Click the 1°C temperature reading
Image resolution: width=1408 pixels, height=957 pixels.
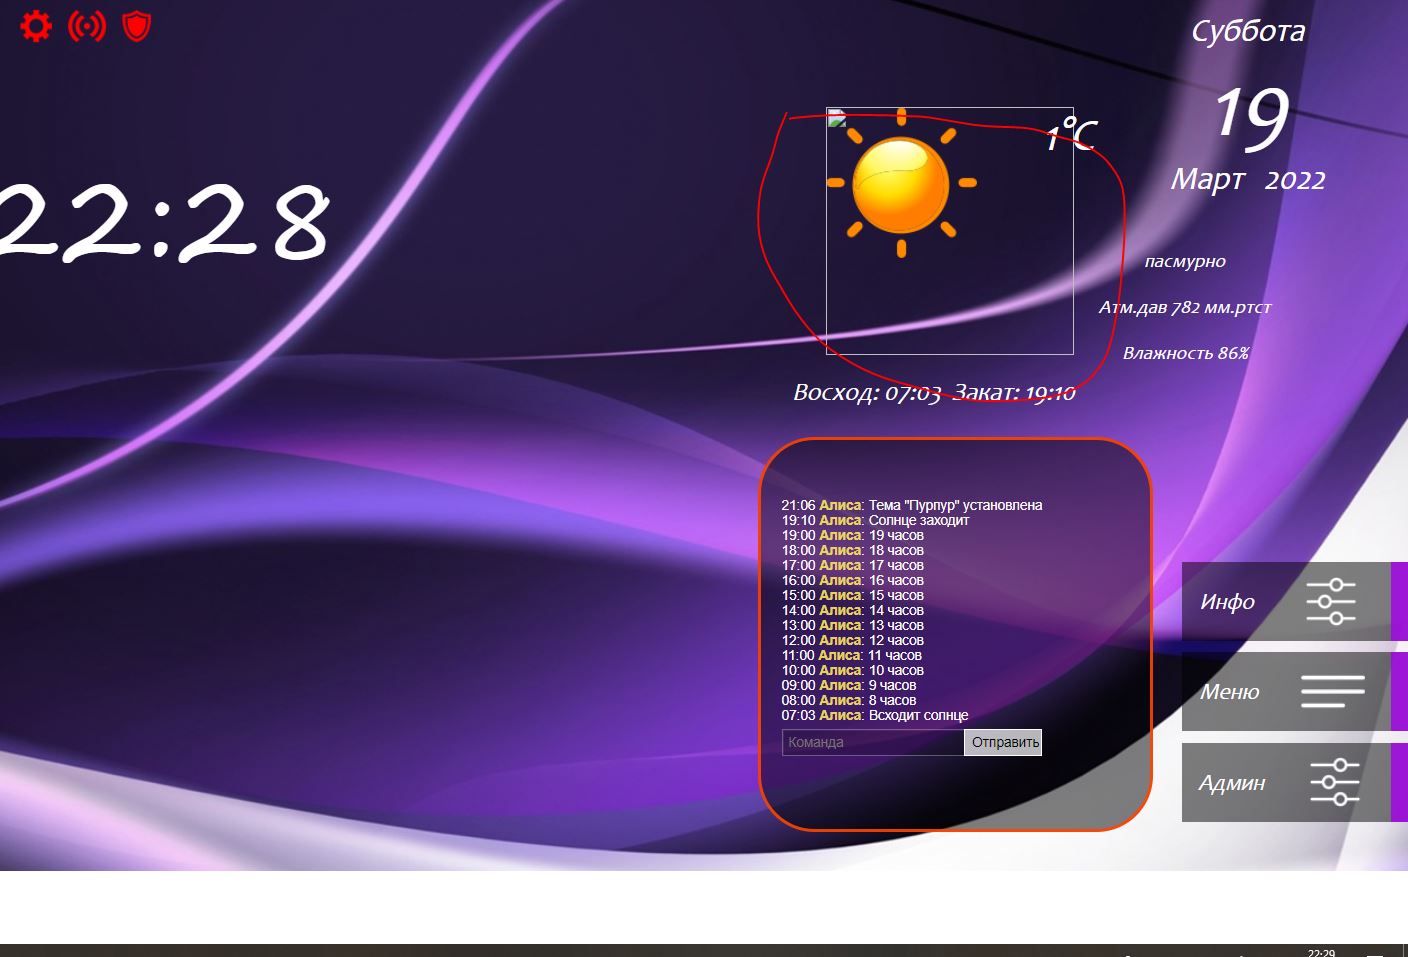tap(1071, 134)
